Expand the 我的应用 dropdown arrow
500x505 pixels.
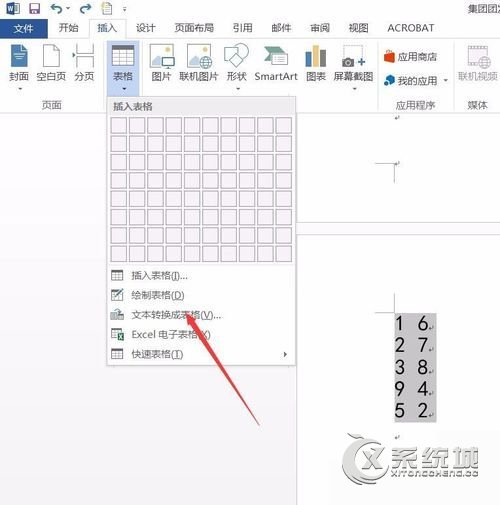(x=445, y=80)
